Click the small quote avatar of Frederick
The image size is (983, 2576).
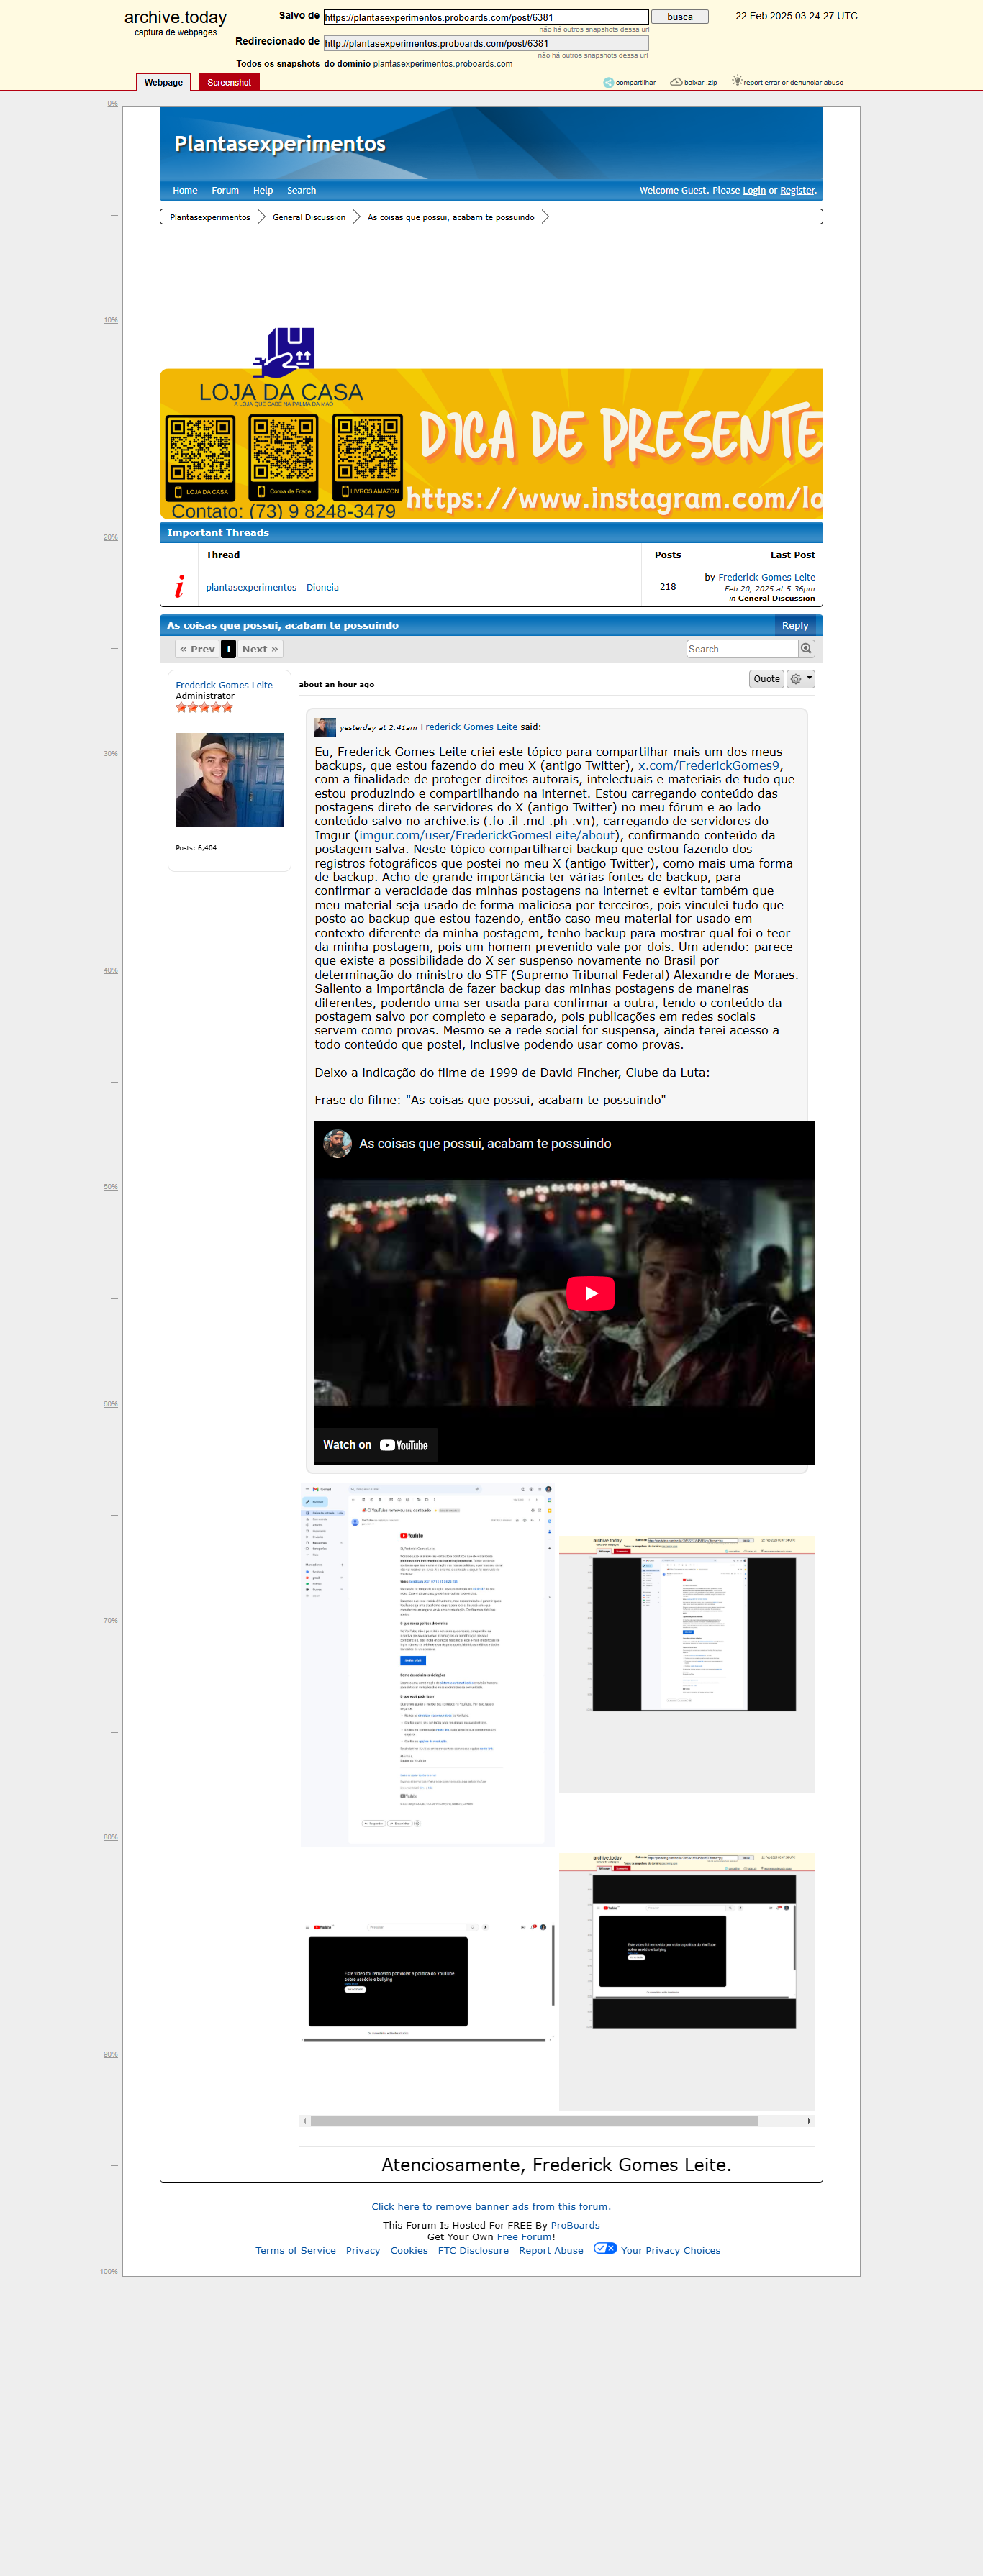point(325,727)
